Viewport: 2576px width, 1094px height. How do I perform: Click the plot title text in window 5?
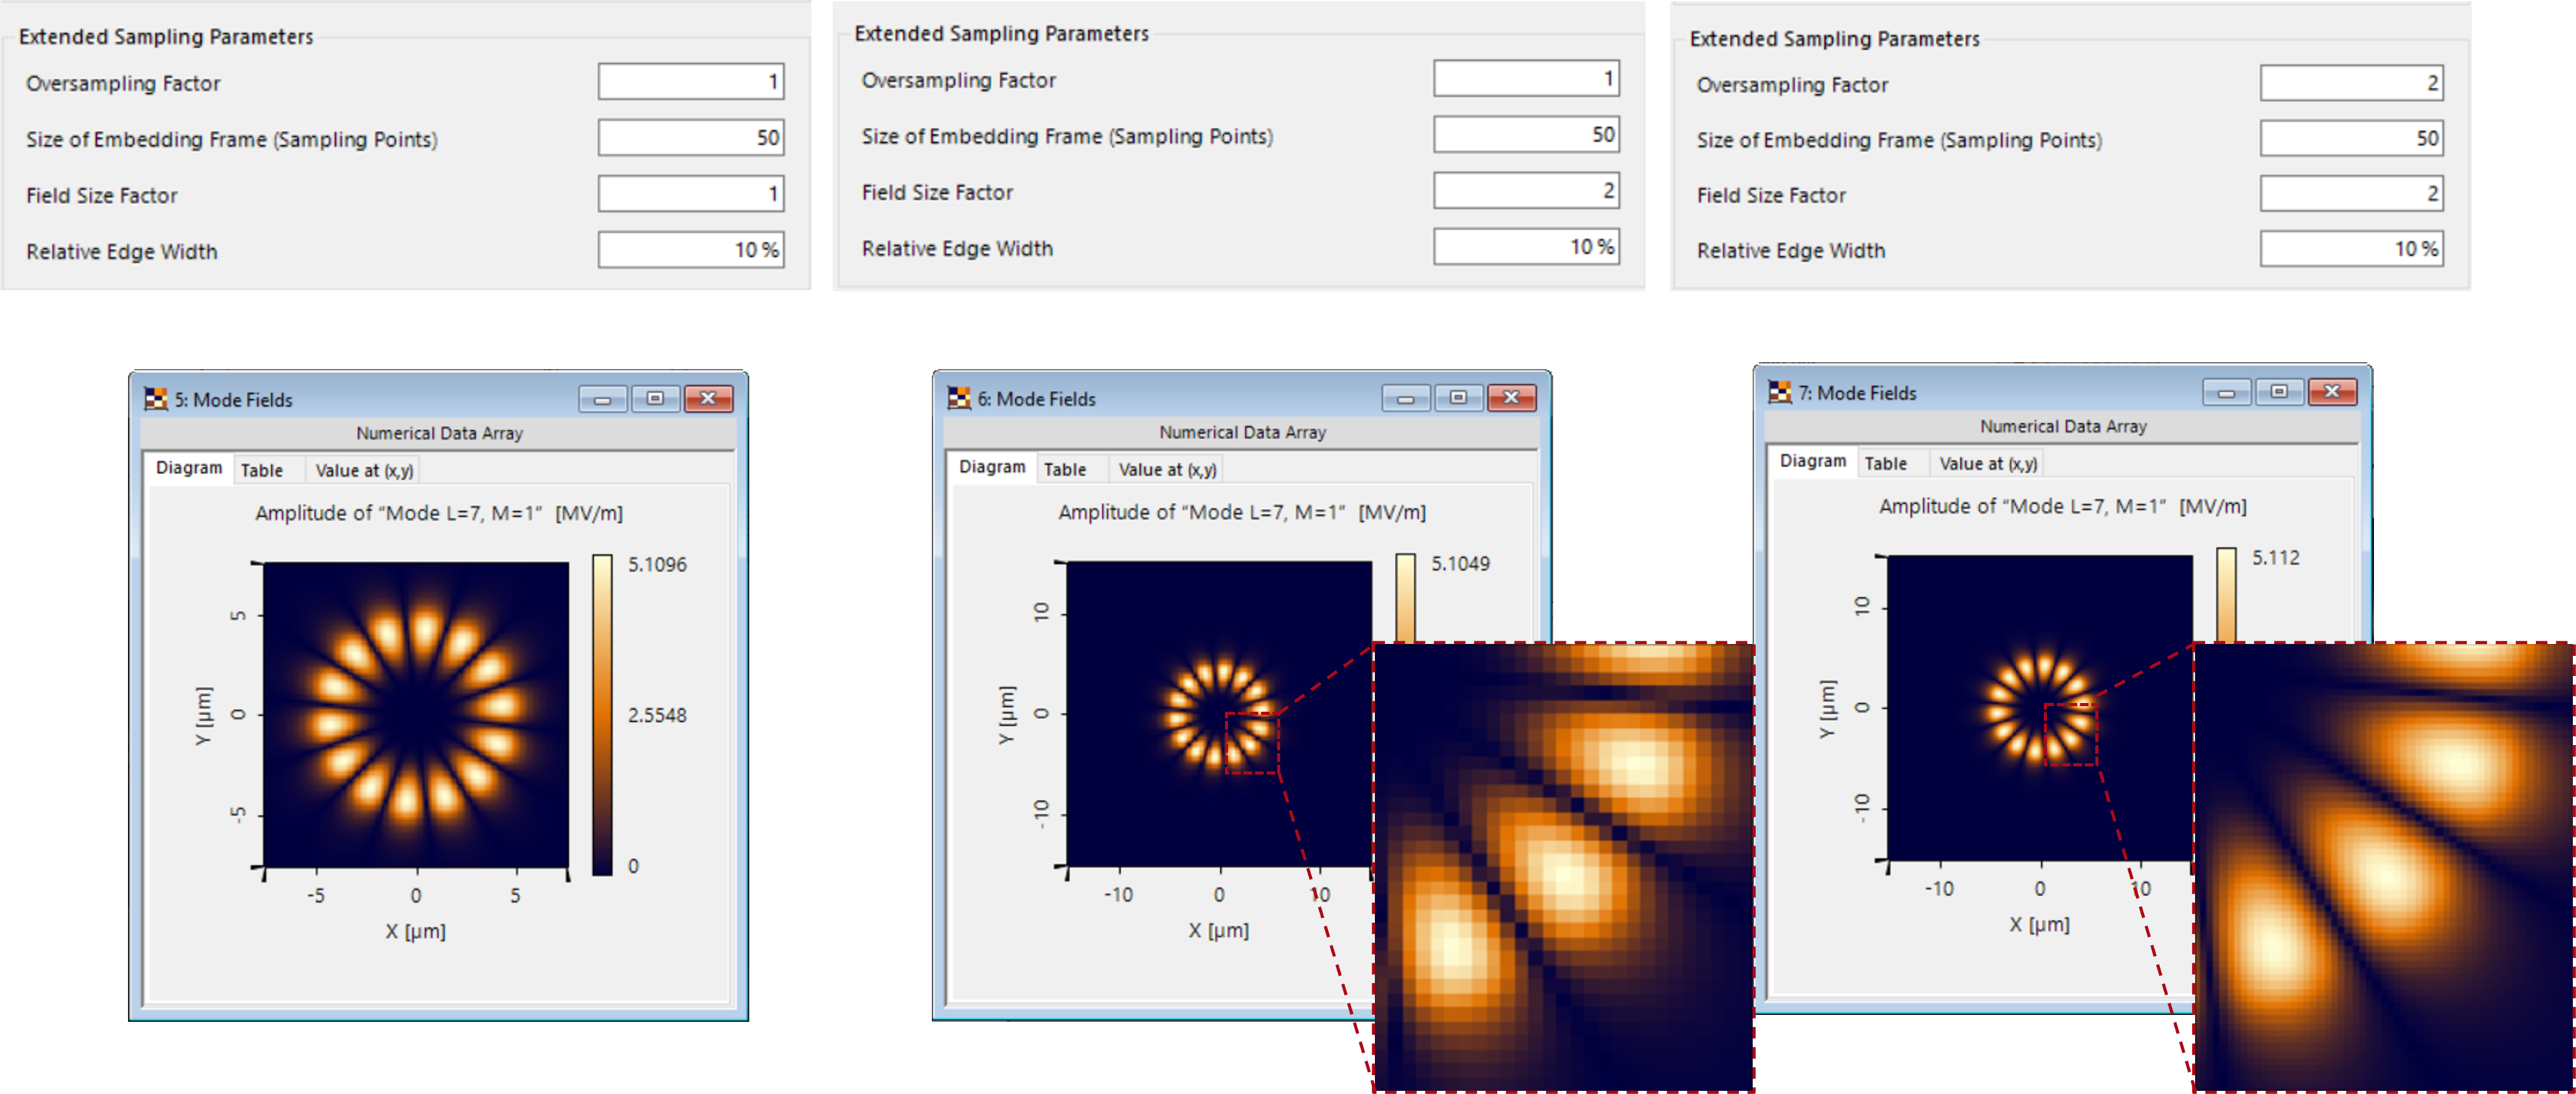coord(439,513)
